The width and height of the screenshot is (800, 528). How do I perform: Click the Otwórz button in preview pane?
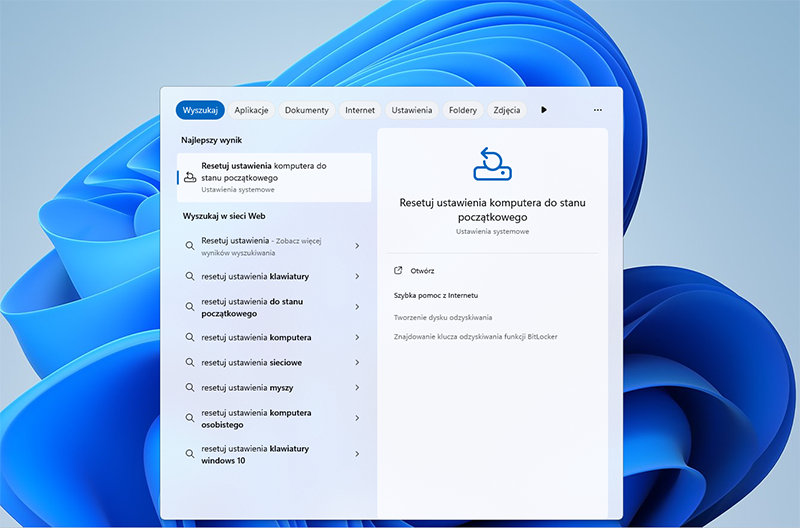pos(422,270)
